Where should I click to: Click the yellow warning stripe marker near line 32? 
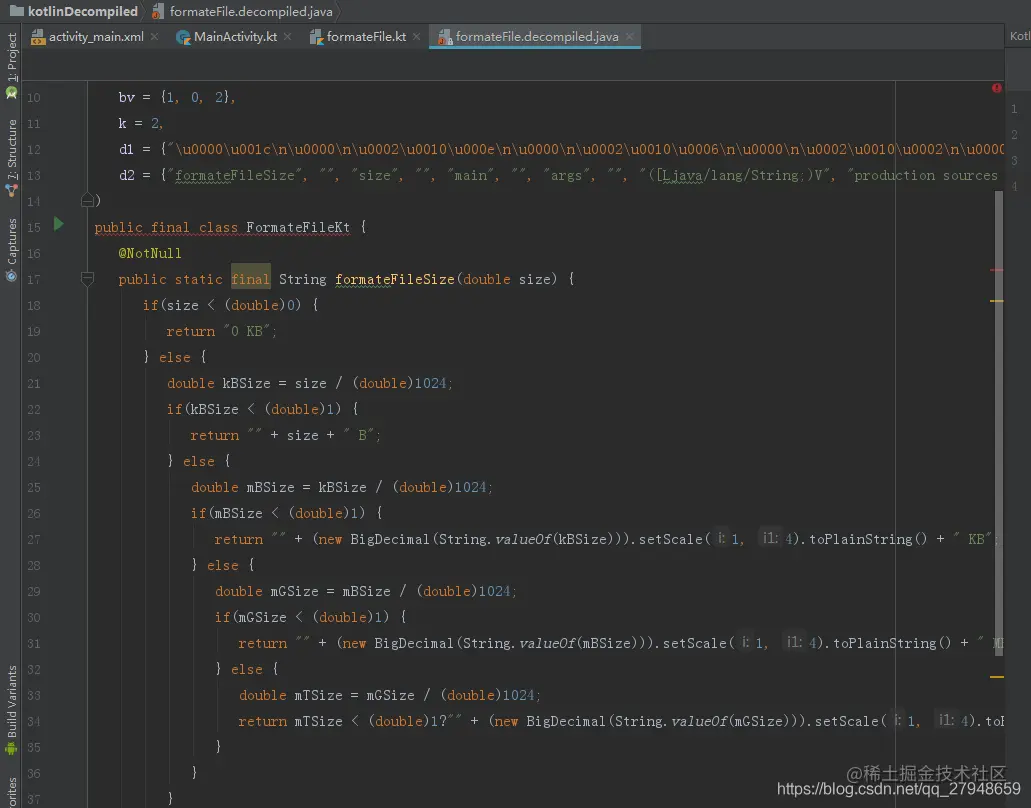point(997,677)
